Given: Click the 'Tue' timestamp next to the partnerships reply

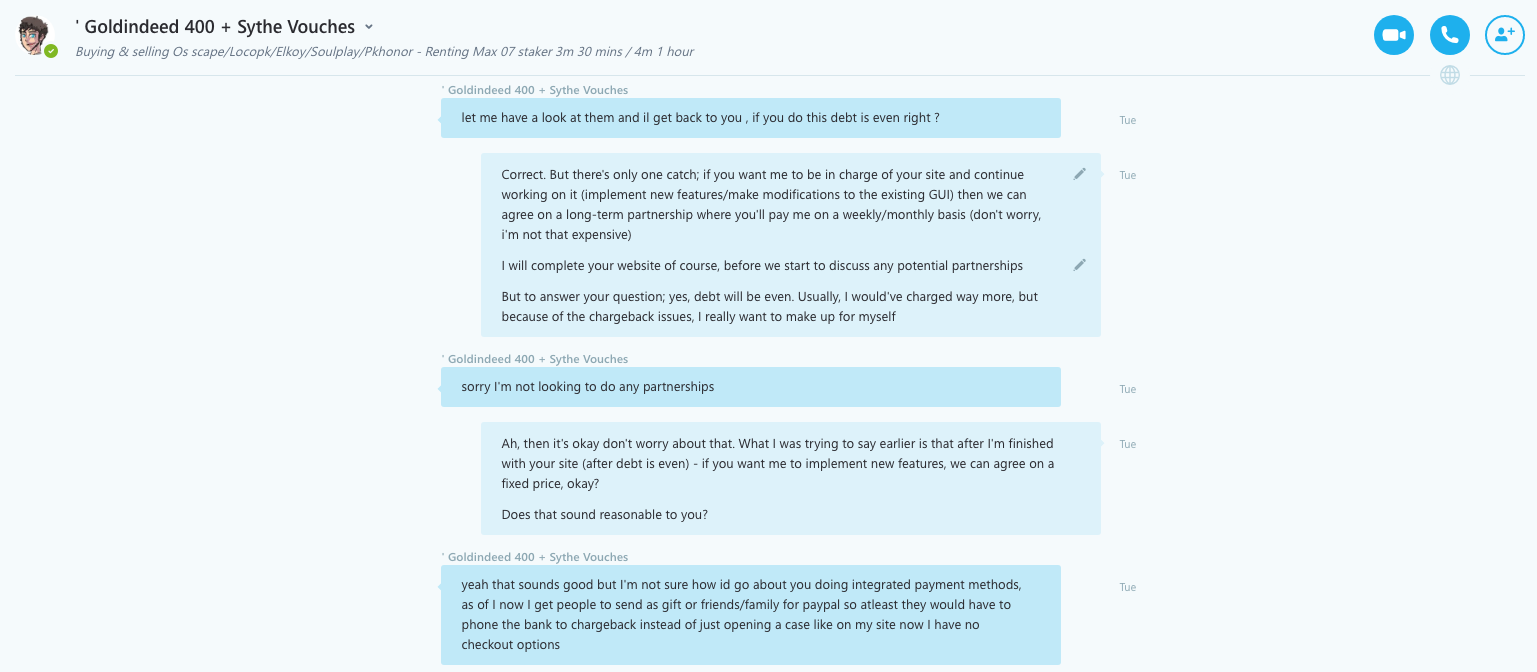Looking at the screenshot, I should point(1127,389).
